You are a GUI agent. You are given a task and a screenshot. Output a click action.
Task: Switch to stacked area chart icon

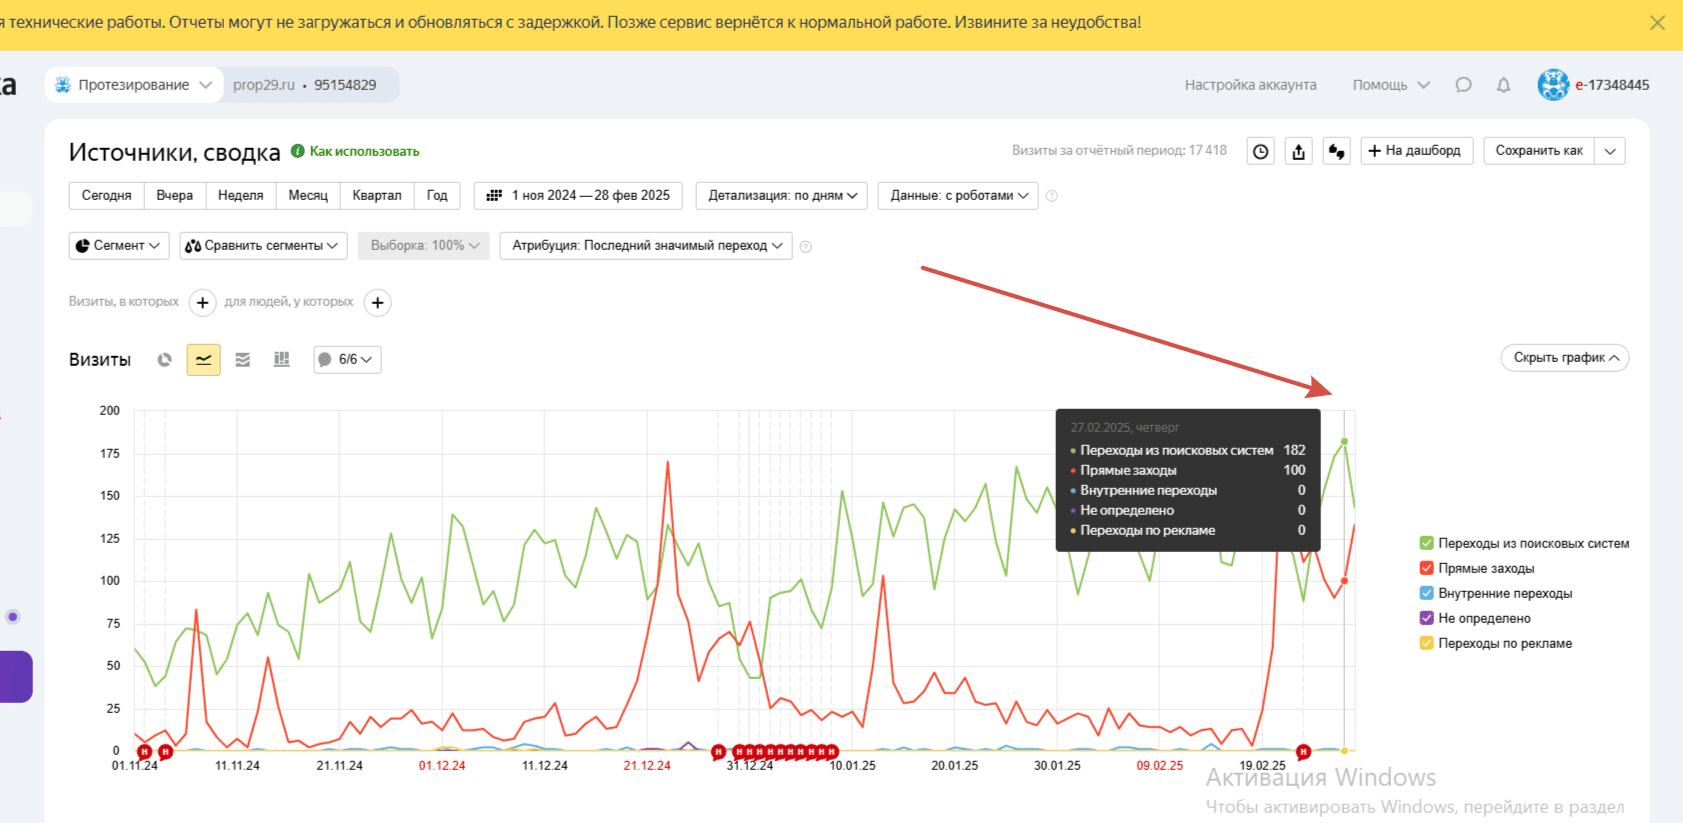coord(243,360)
